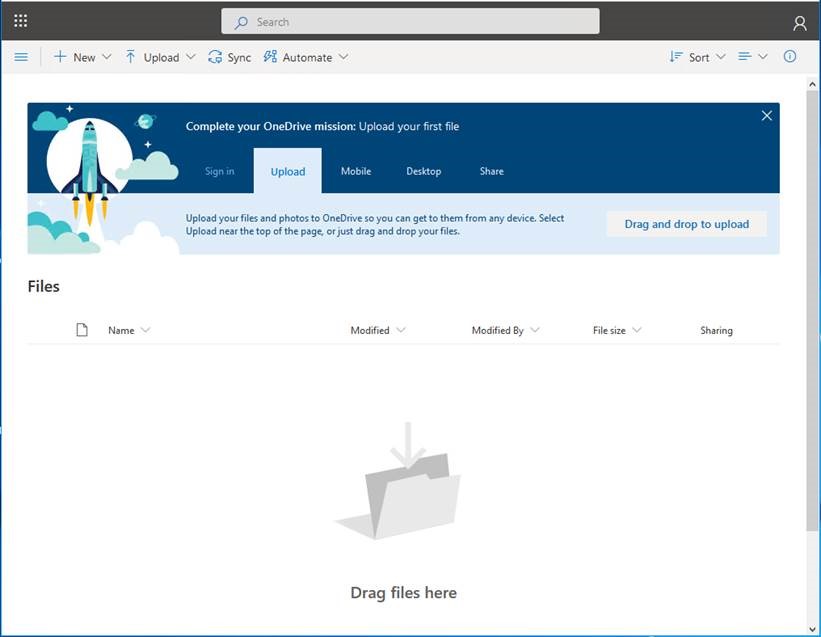Click the Sync icon
This screenshot has width=821, height=637.
point(215,57)
